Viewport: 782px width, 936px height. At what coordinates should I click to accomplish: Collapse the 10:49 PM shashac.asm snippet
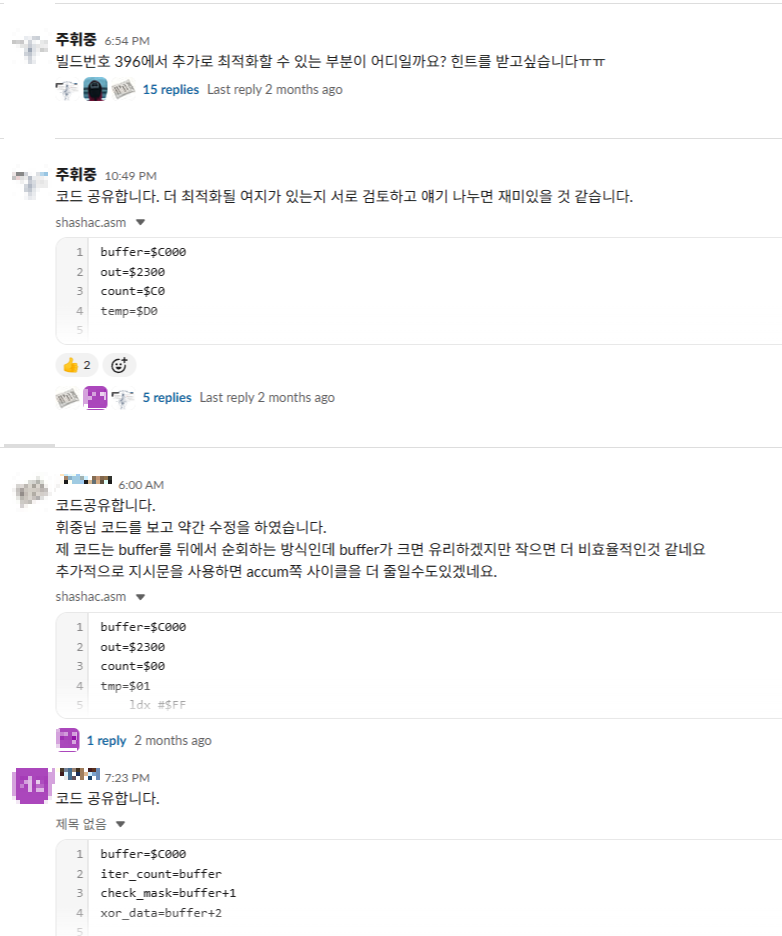(x=141, y=223)
